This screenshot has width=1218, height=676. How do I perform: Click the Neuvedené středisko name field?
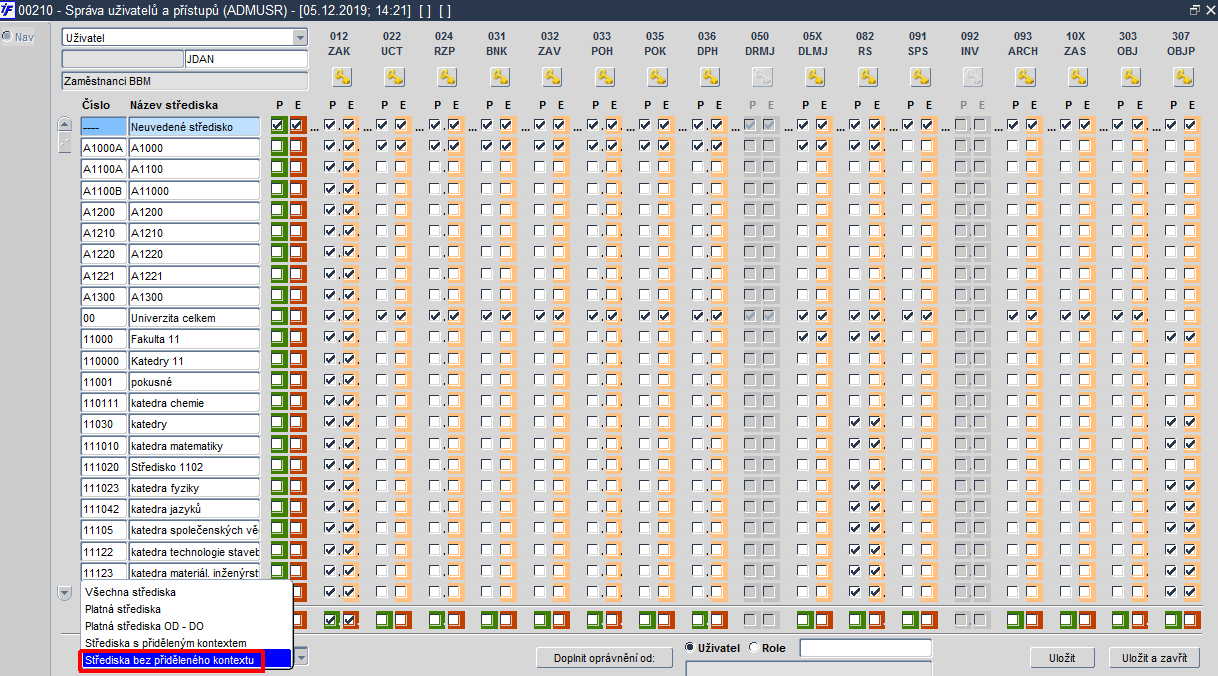(x=194, y=127)
